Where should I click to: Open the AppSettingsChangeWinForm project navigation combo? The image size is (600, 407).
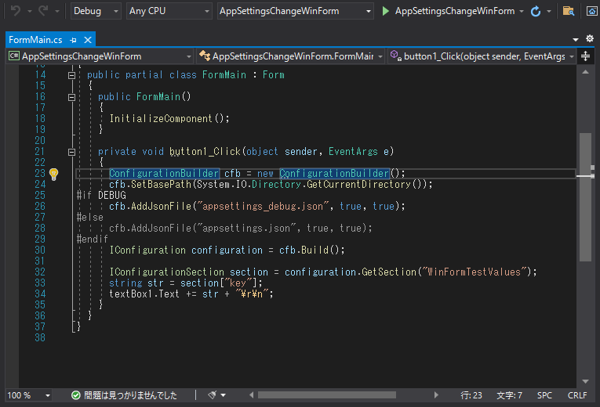(x=100, y=57)
